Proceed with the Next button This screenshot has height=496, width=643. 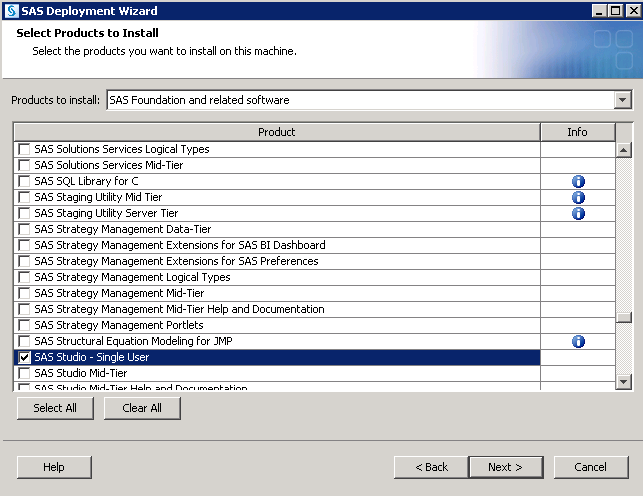(505, 467)
